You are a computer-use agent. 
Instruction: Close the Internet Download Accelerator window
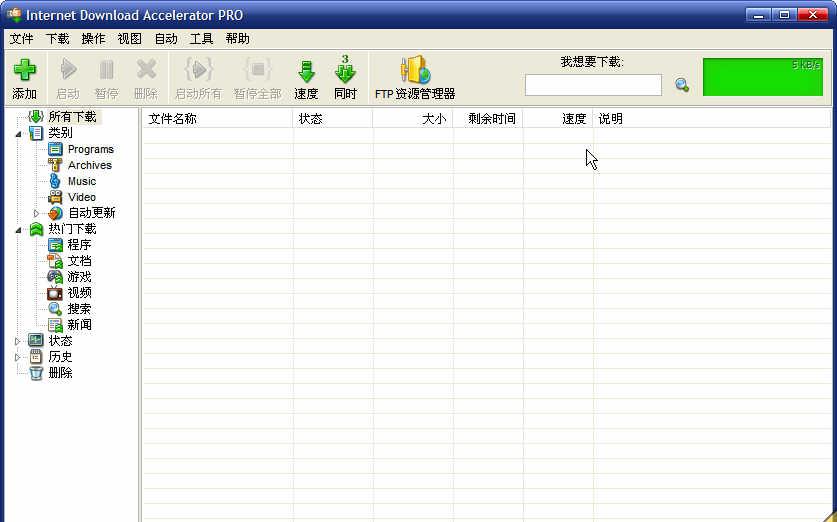pyautogui.click(x=813, y=15)
